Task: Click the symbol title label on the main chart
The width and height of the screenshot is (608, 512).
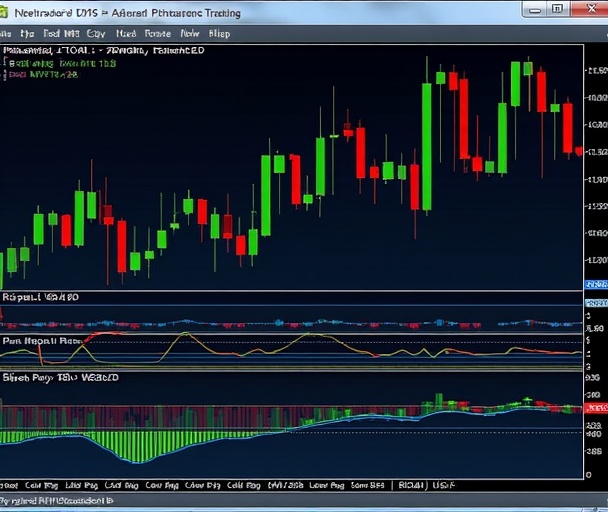Action: tap(100, 49)
